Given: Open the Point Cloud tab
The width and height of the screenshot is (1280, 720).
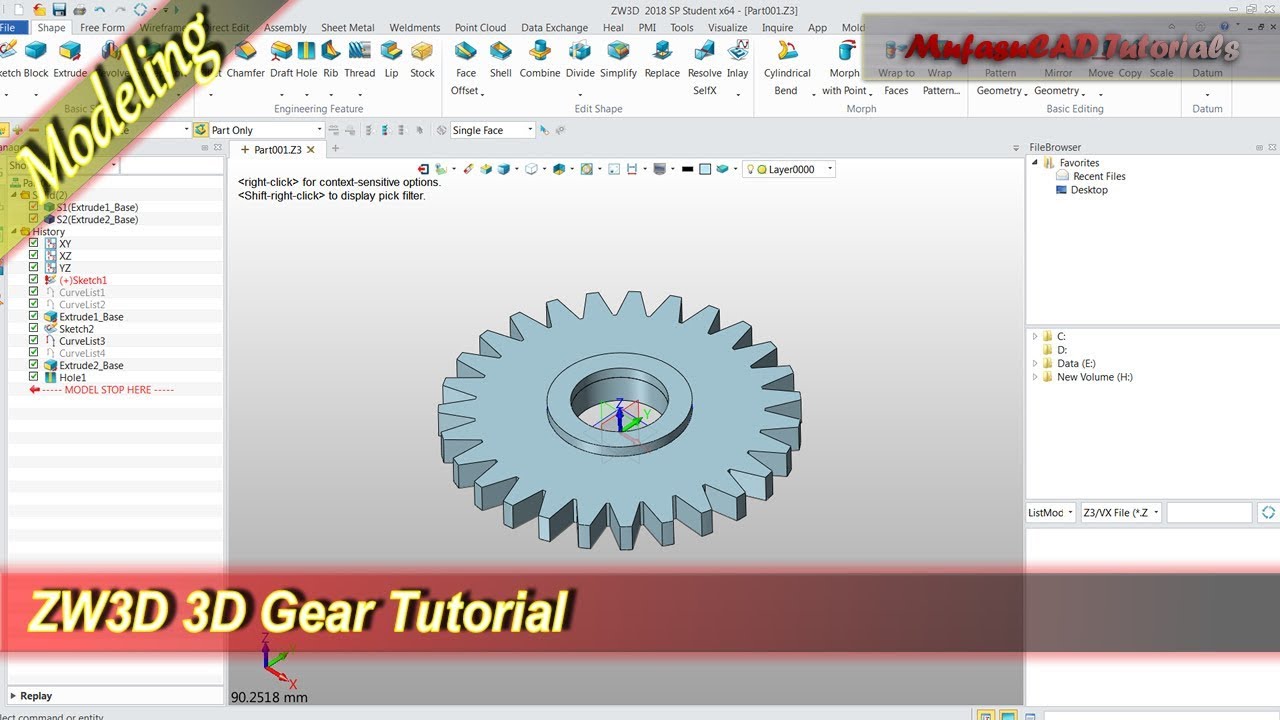Looking at the screenshot, I should point(480,28).
